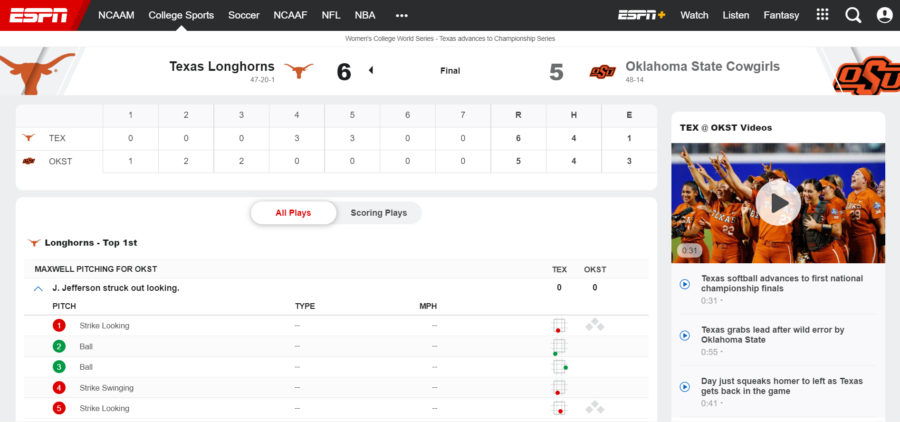
Task: Click pitch 3 green number badge
Action: pos(59,367)
